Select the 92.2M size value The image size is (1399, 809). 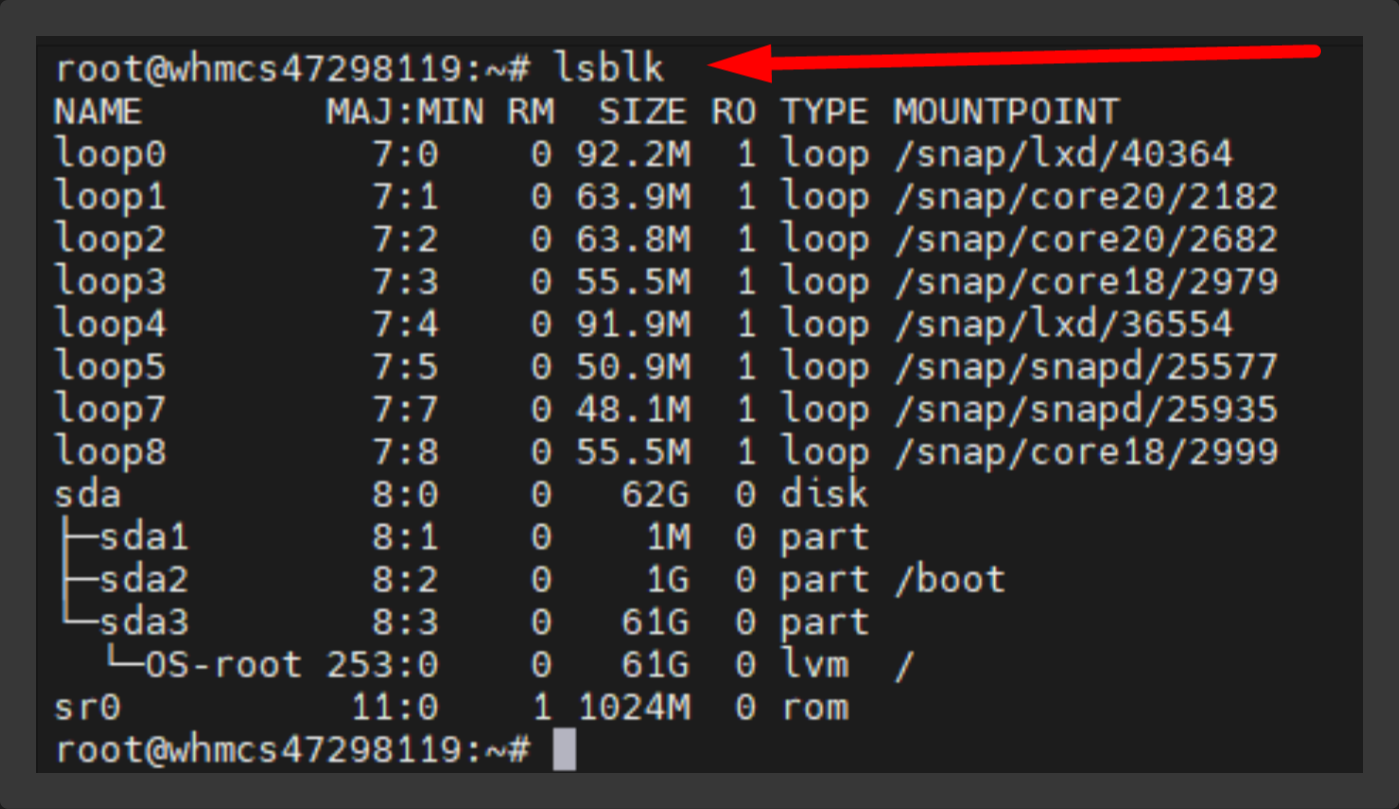coord(633,154)
